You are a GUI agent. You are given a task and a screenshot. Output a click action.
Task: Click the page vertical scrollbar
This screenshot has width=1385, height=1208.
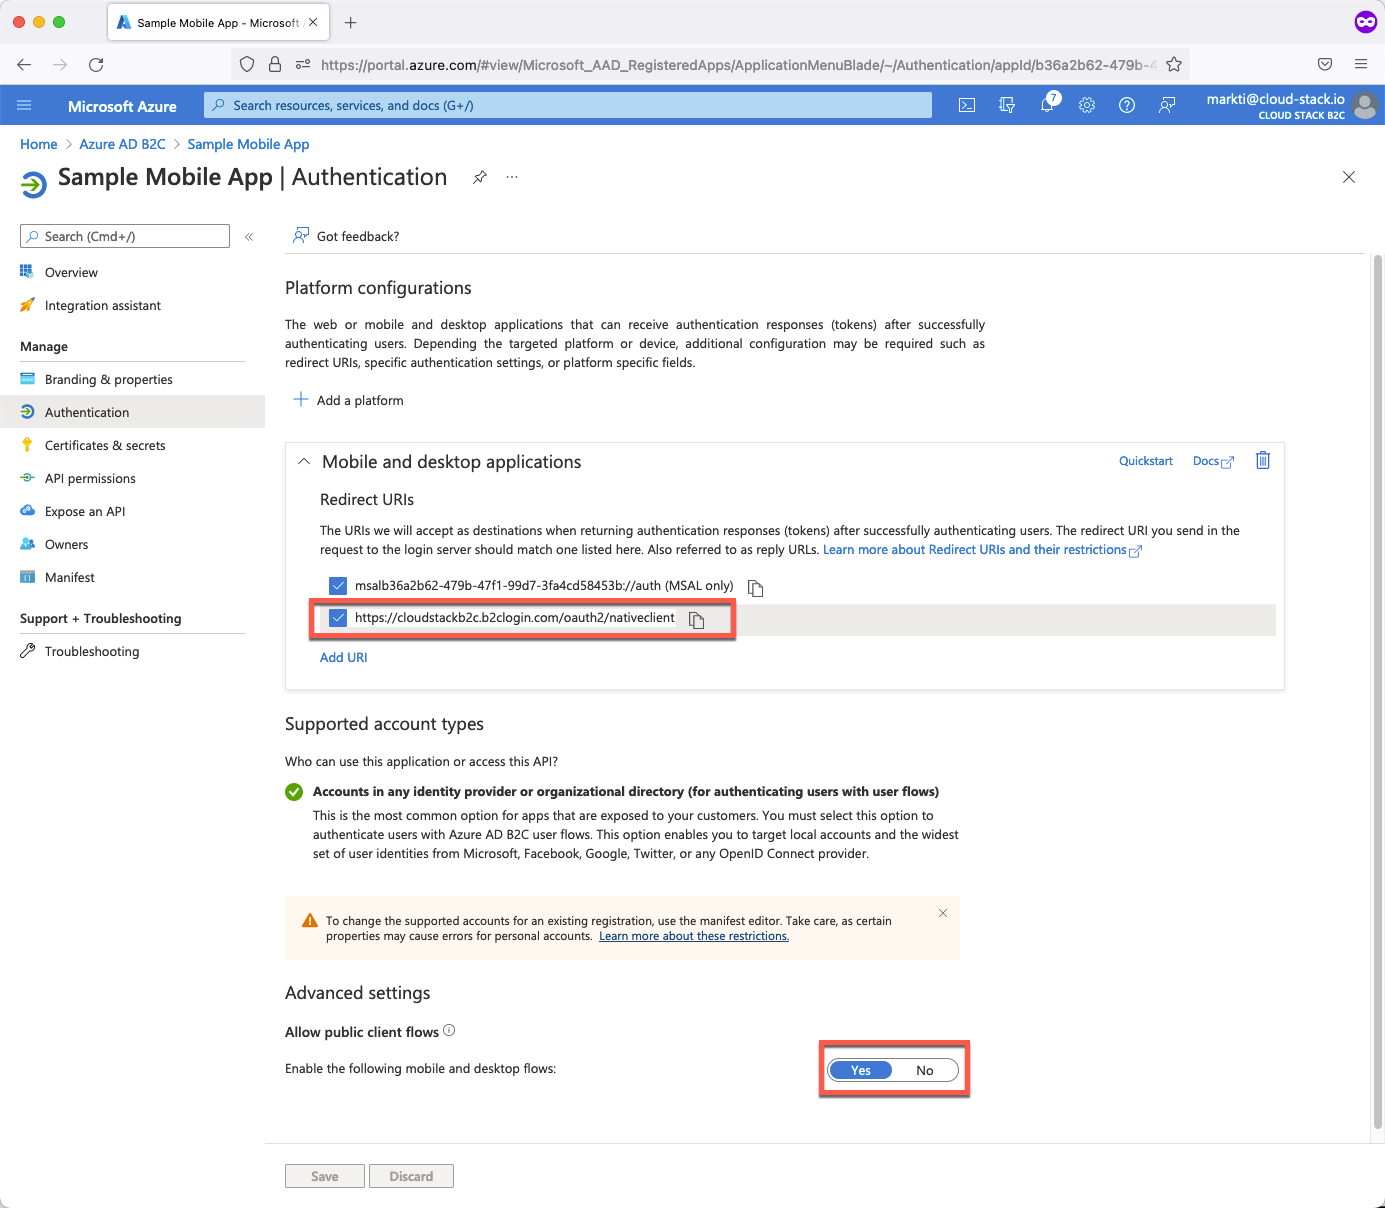point(1378,690)
